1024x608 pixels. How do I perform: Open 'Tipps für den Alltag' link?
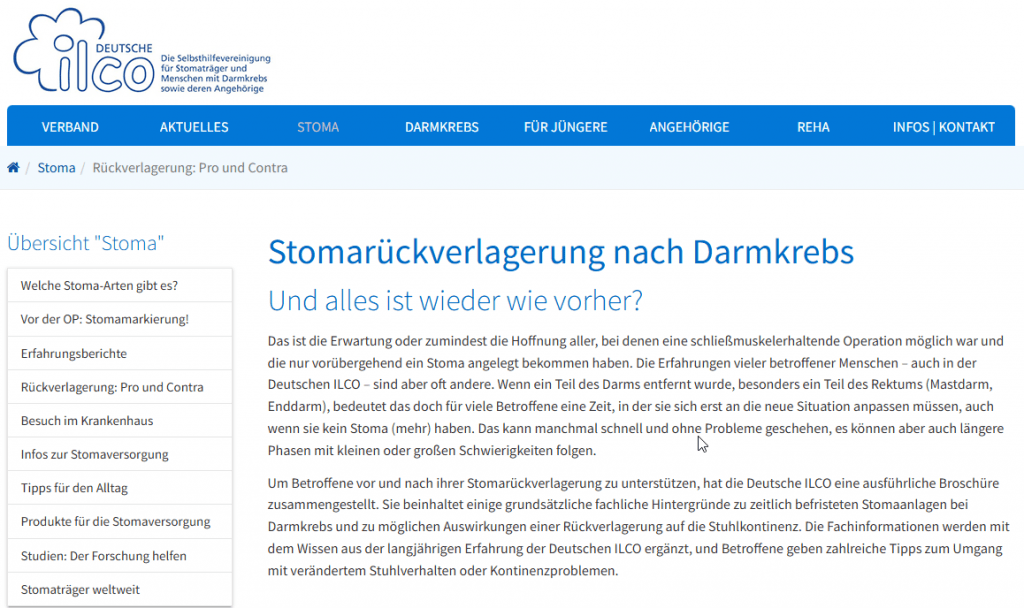pyautogui.click(x=74, y=488)
